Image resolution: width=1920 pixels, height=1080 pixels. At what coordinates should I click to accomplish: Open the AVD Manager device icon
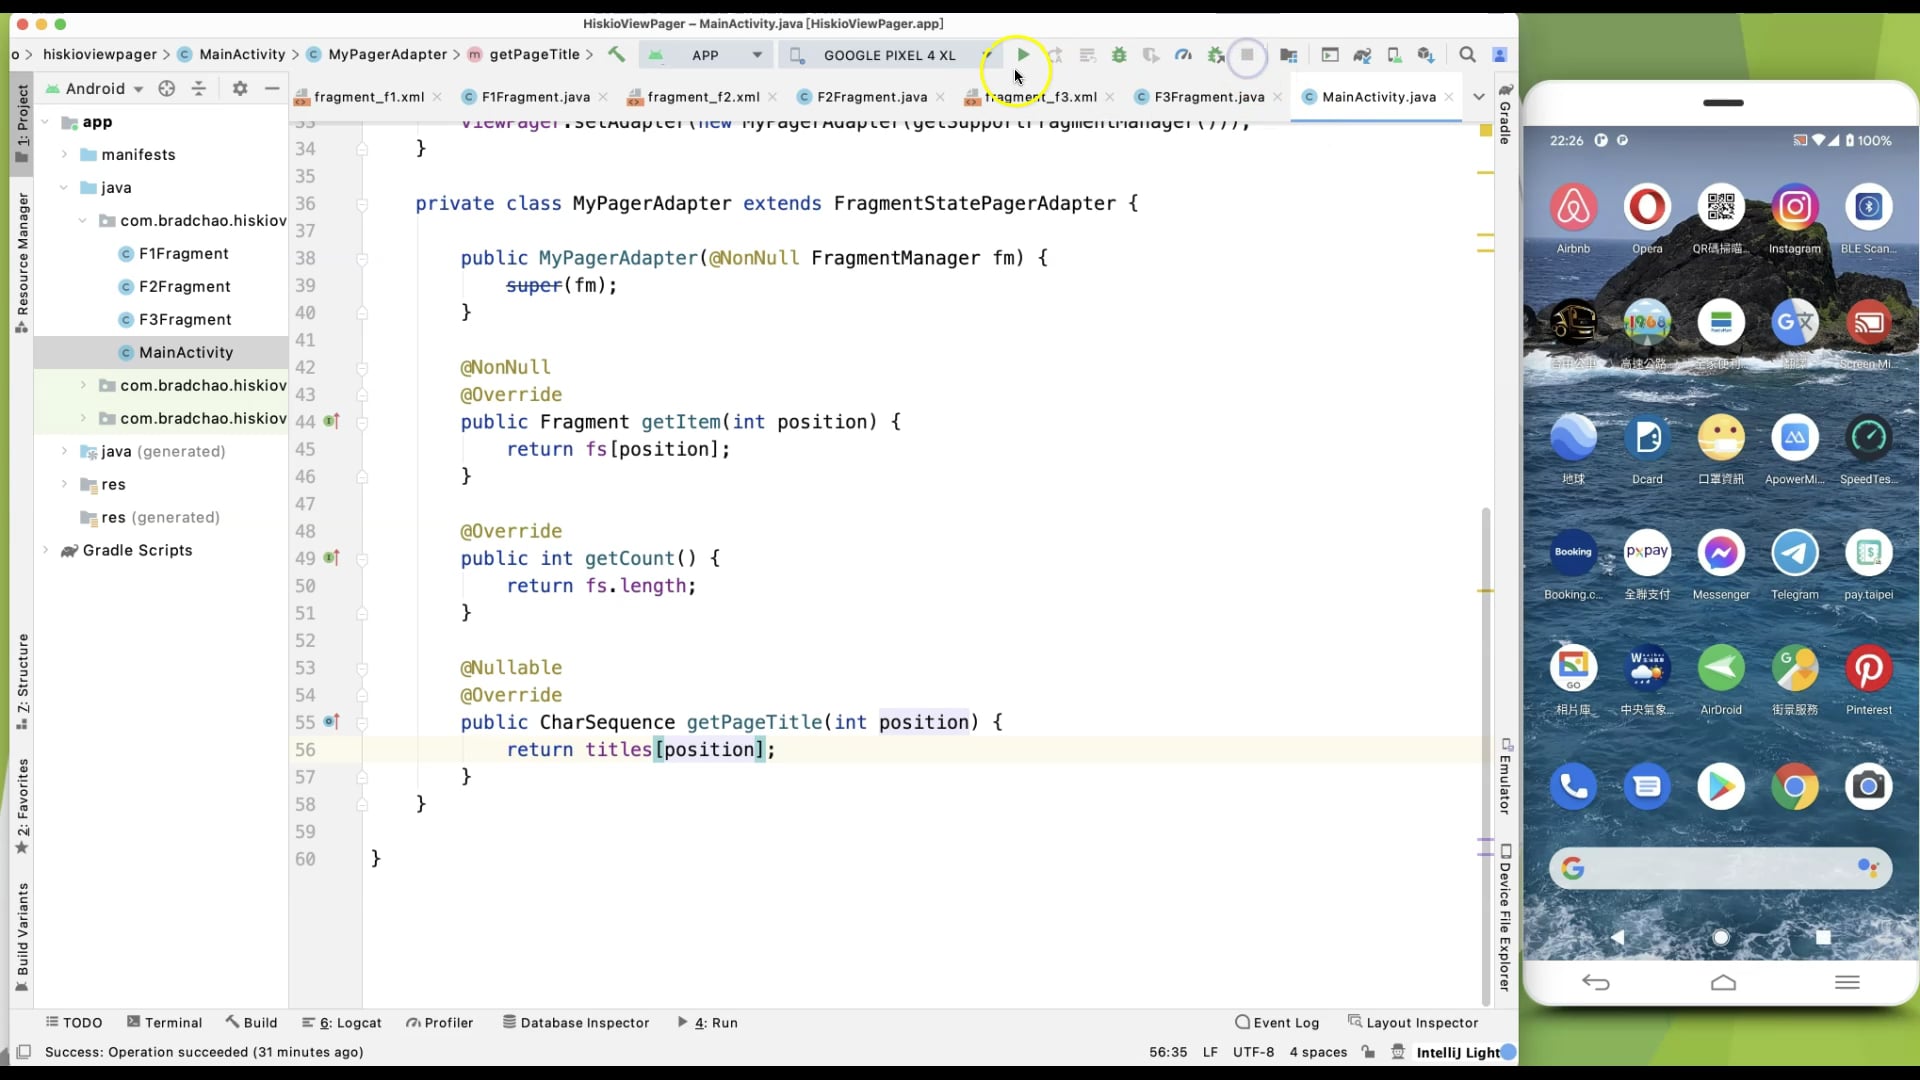[1394, 55]
